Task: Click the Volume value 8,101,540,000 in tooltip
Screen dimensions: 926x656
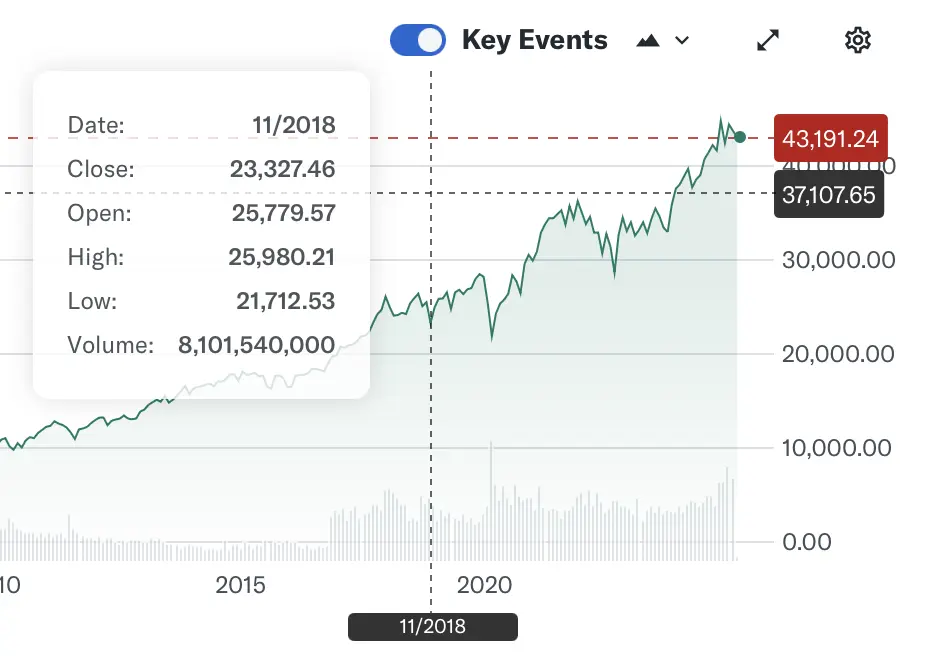Action: click(256, 346)
